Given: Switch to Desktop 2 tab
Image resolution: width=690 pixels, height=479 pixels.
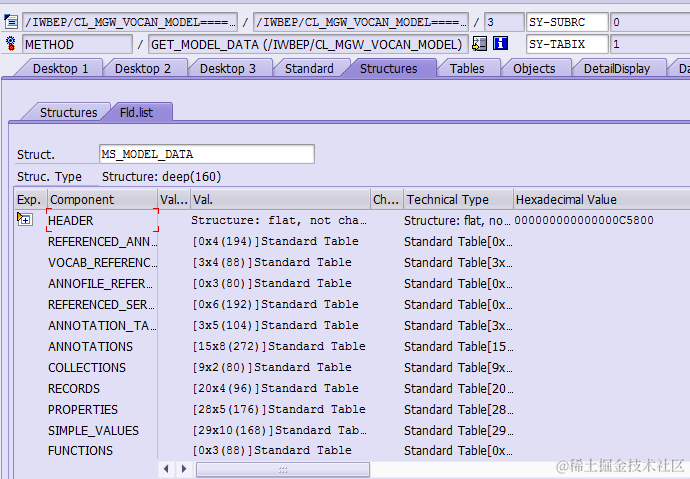Looking at the screenshot, I should click(x=143, y=69).
